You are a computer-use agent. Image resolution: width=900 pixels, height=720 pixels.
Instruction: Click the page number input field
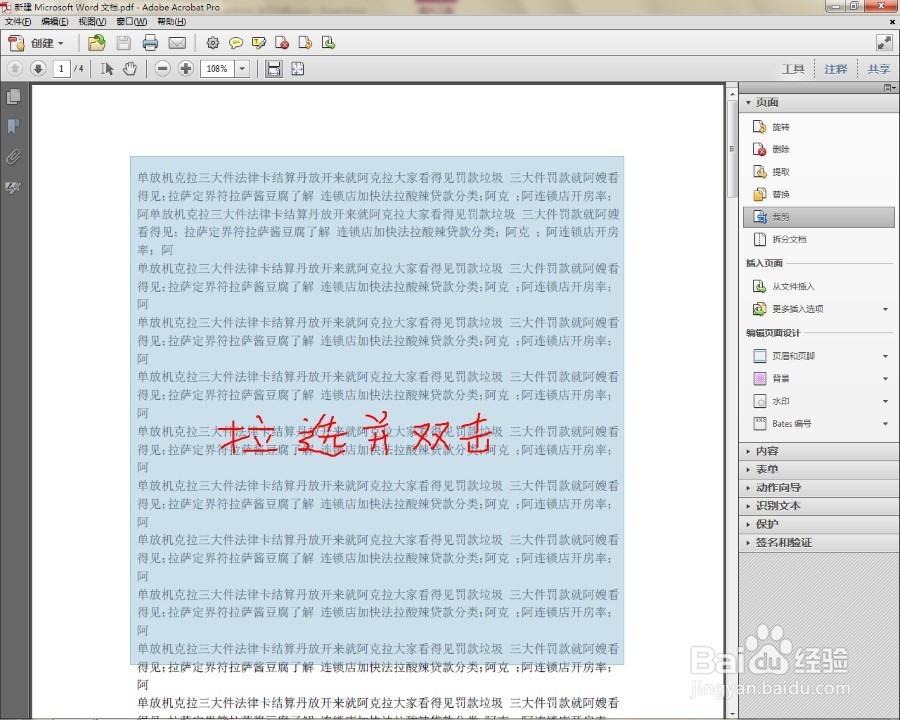[x=61, y=69]
